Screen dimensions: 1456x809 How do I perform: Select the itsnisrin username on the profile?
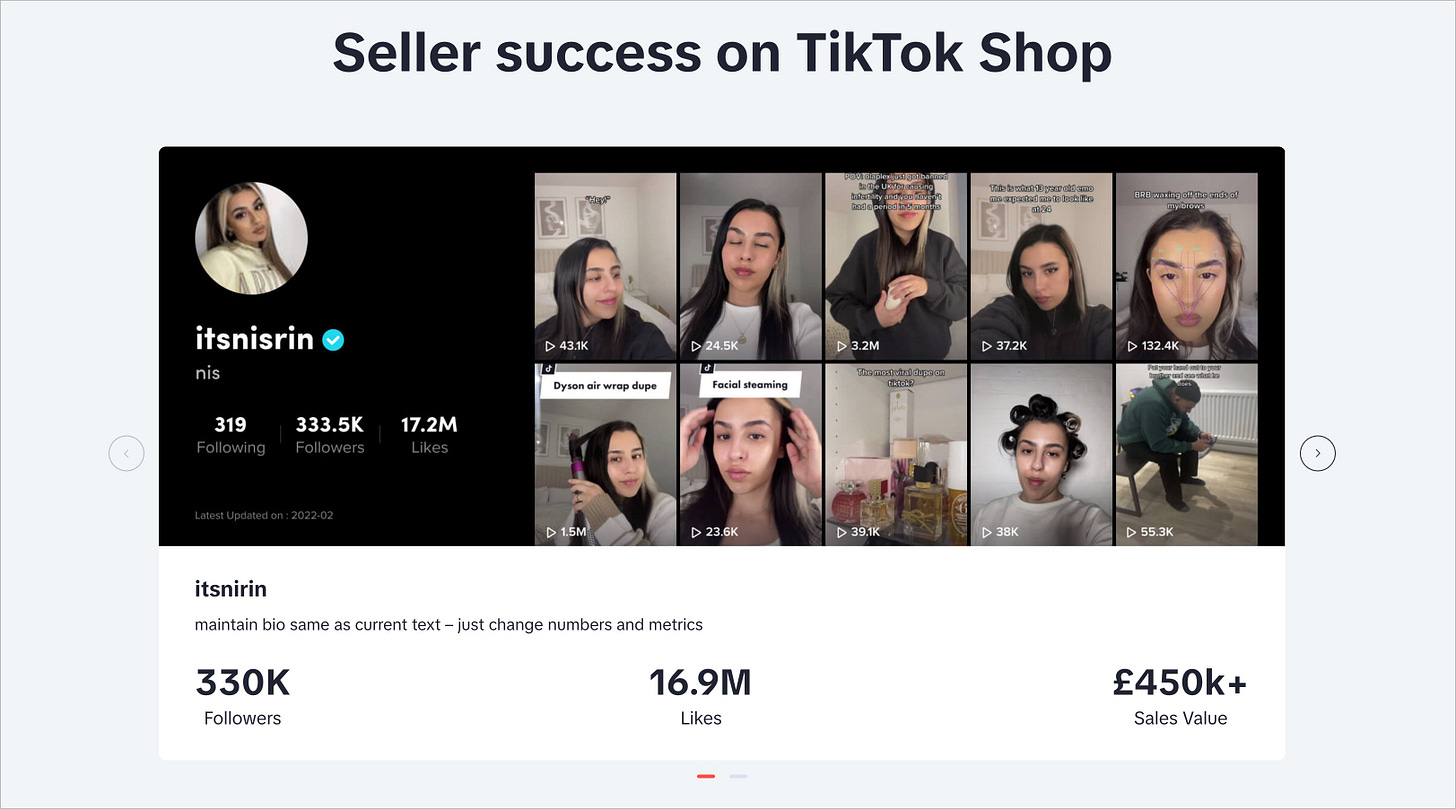pyautogui.click(x=255, y=339)
